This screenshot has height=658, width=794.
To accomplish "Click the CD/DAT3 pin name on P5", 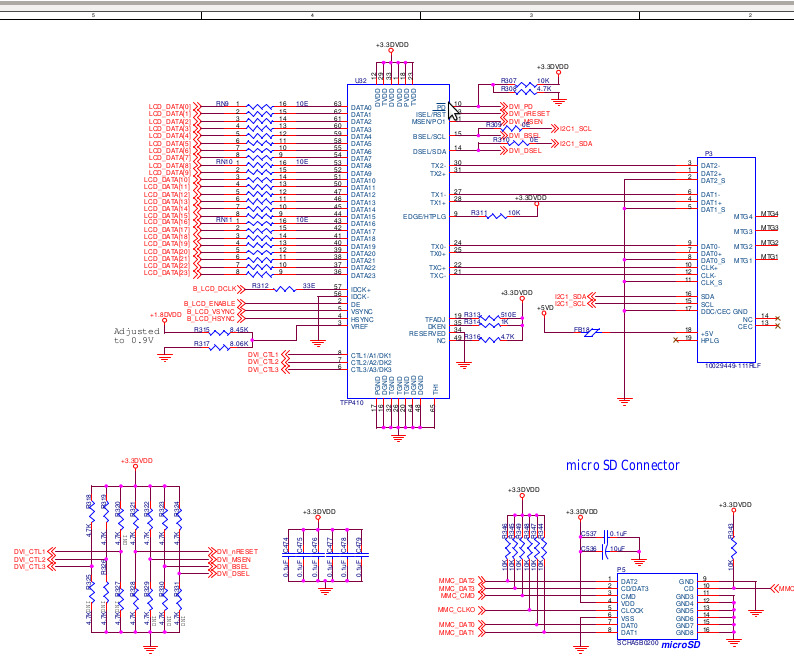I will 634,589.
